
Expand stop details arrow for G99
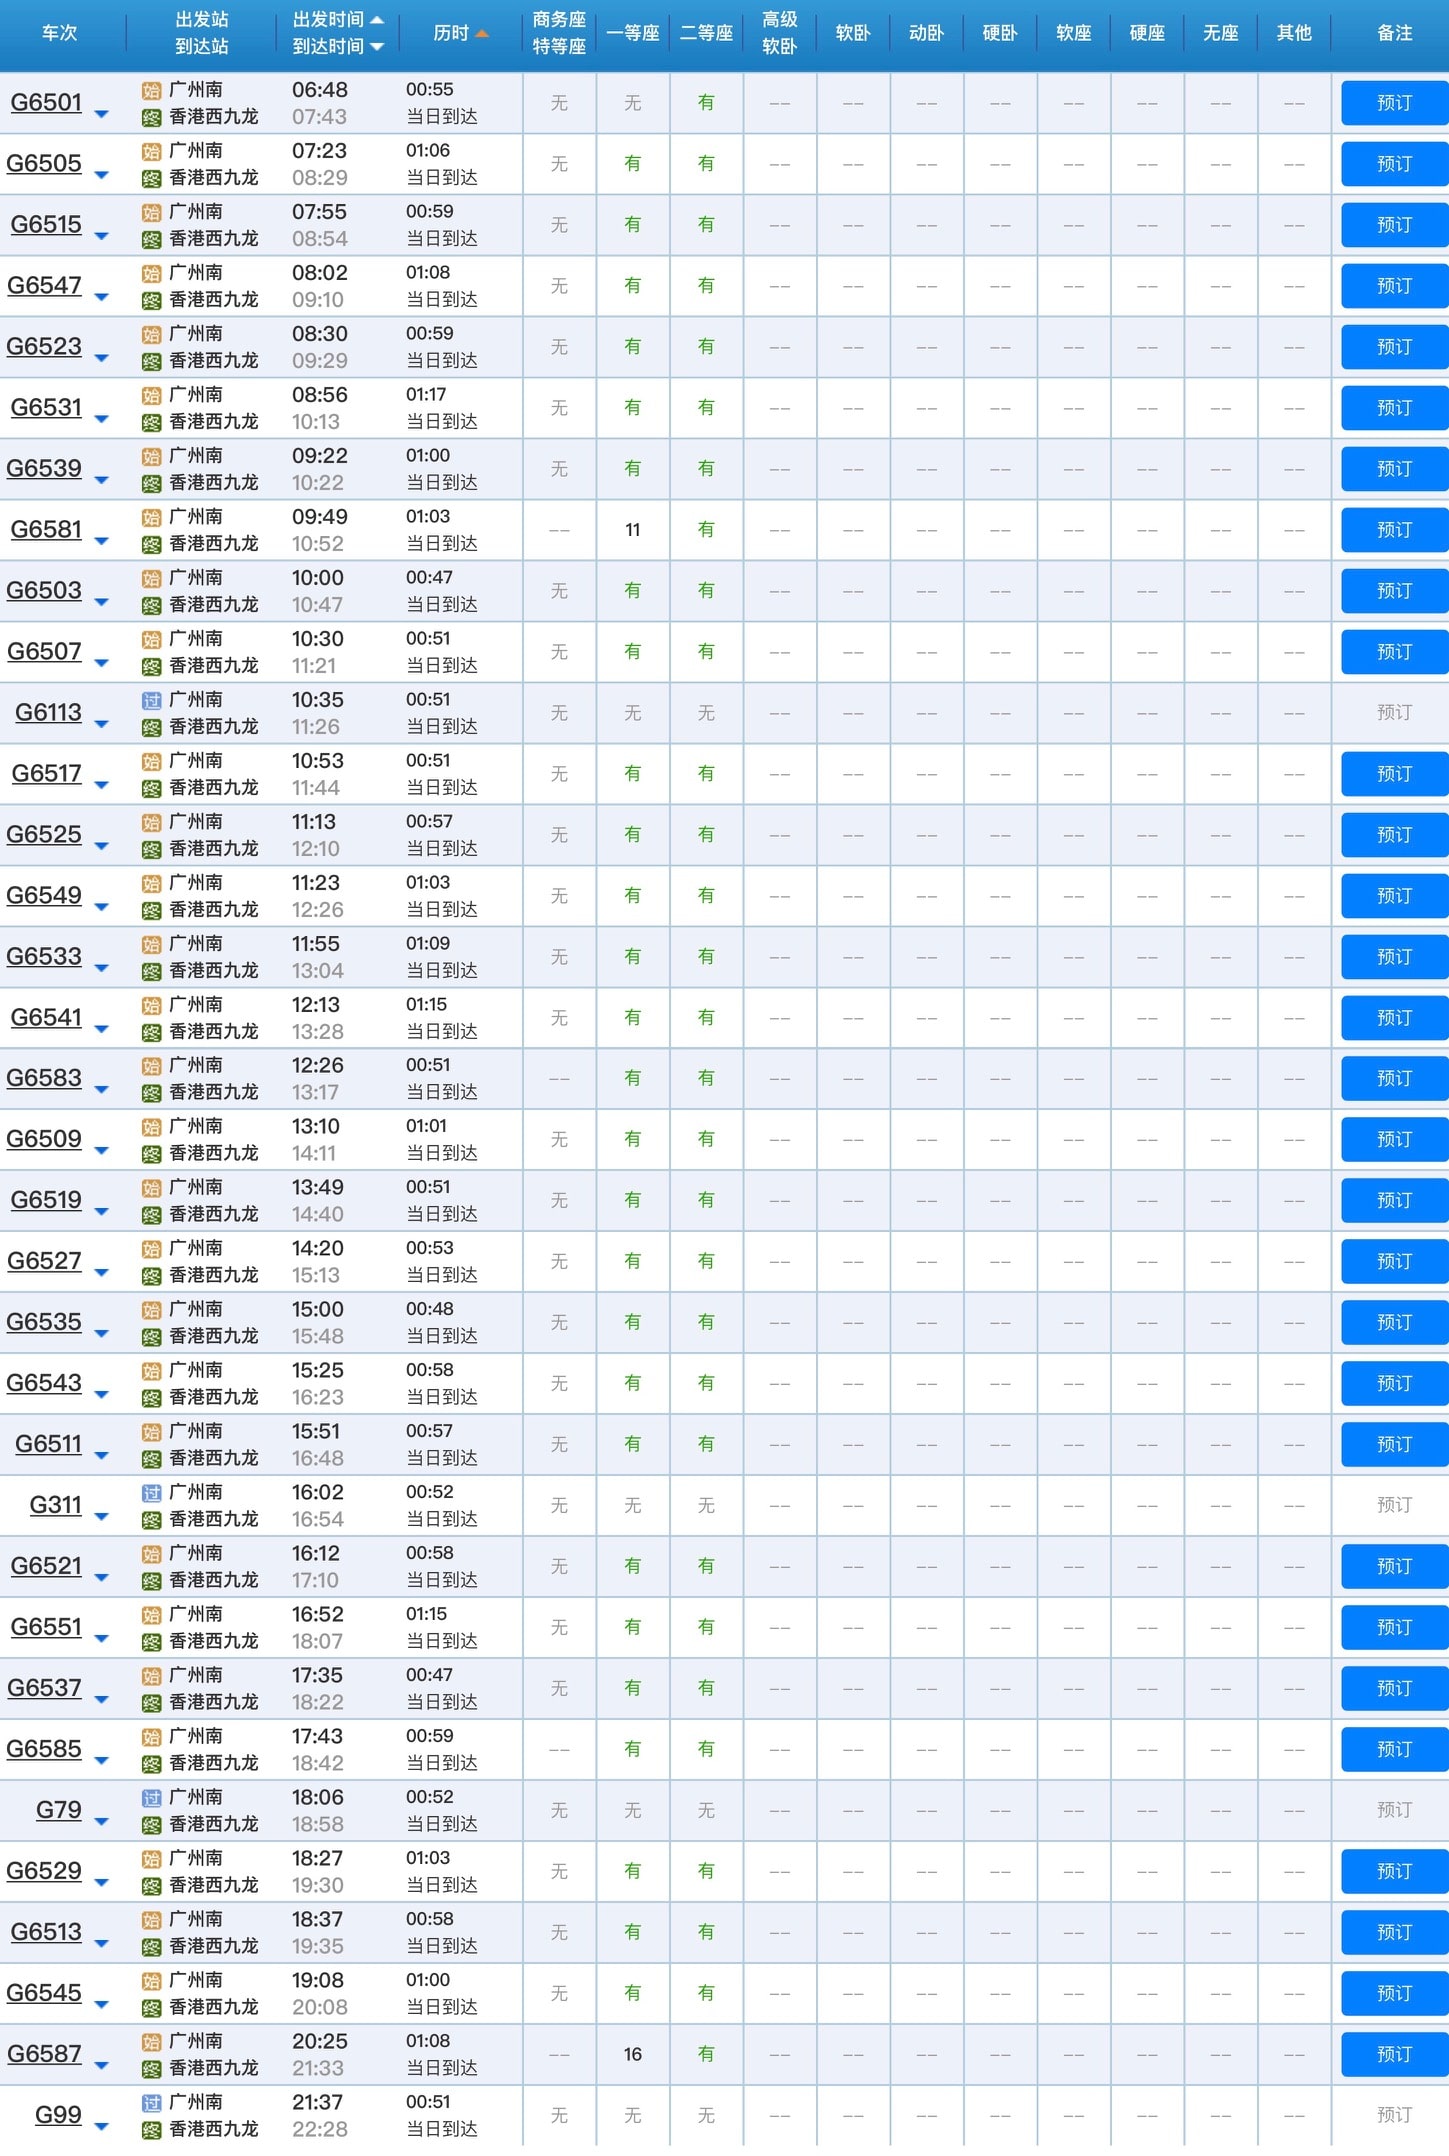click(x=101, y=2128)
